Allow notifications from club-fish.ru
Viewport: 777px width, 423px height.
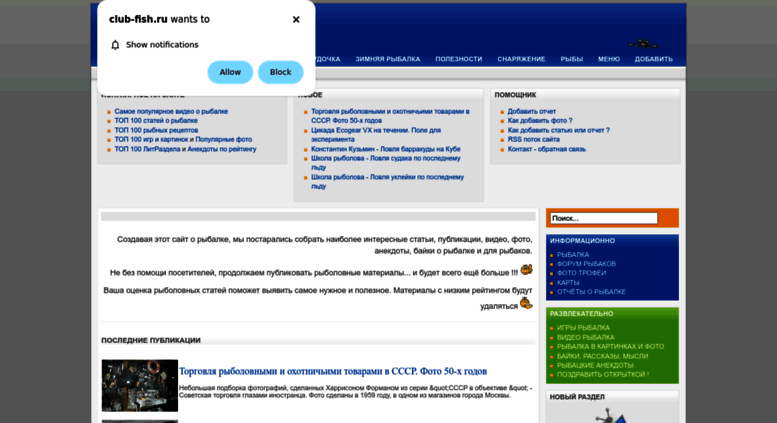tap(230, 72)
